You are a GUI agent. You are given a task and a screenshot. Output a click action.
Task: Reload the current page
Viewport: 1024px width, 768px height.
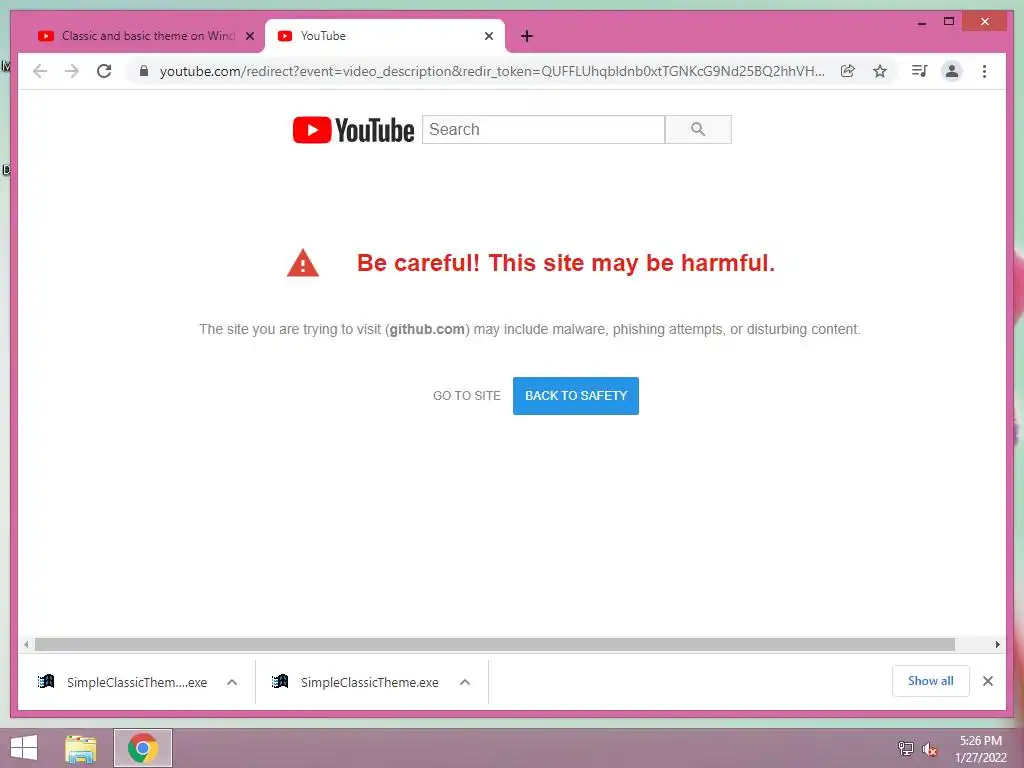tap(104, 71)
